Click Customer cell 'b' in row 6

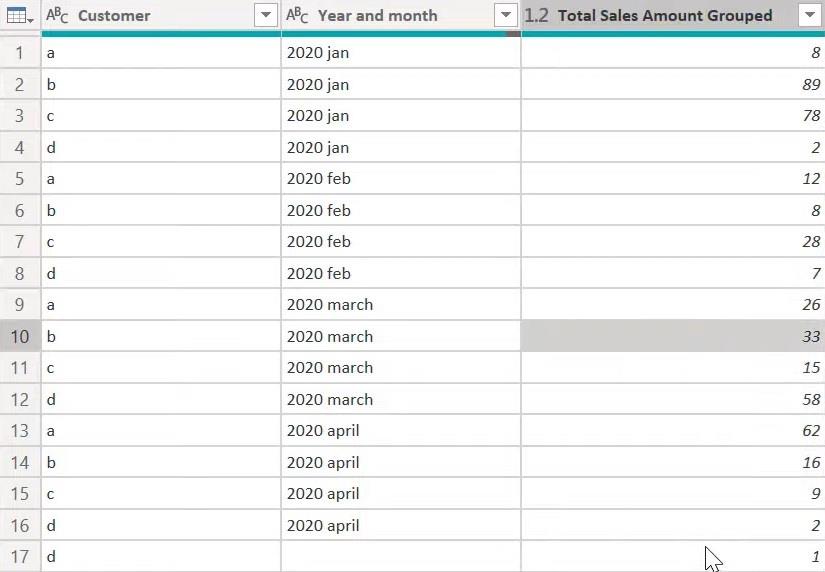(x=161, y=210)
